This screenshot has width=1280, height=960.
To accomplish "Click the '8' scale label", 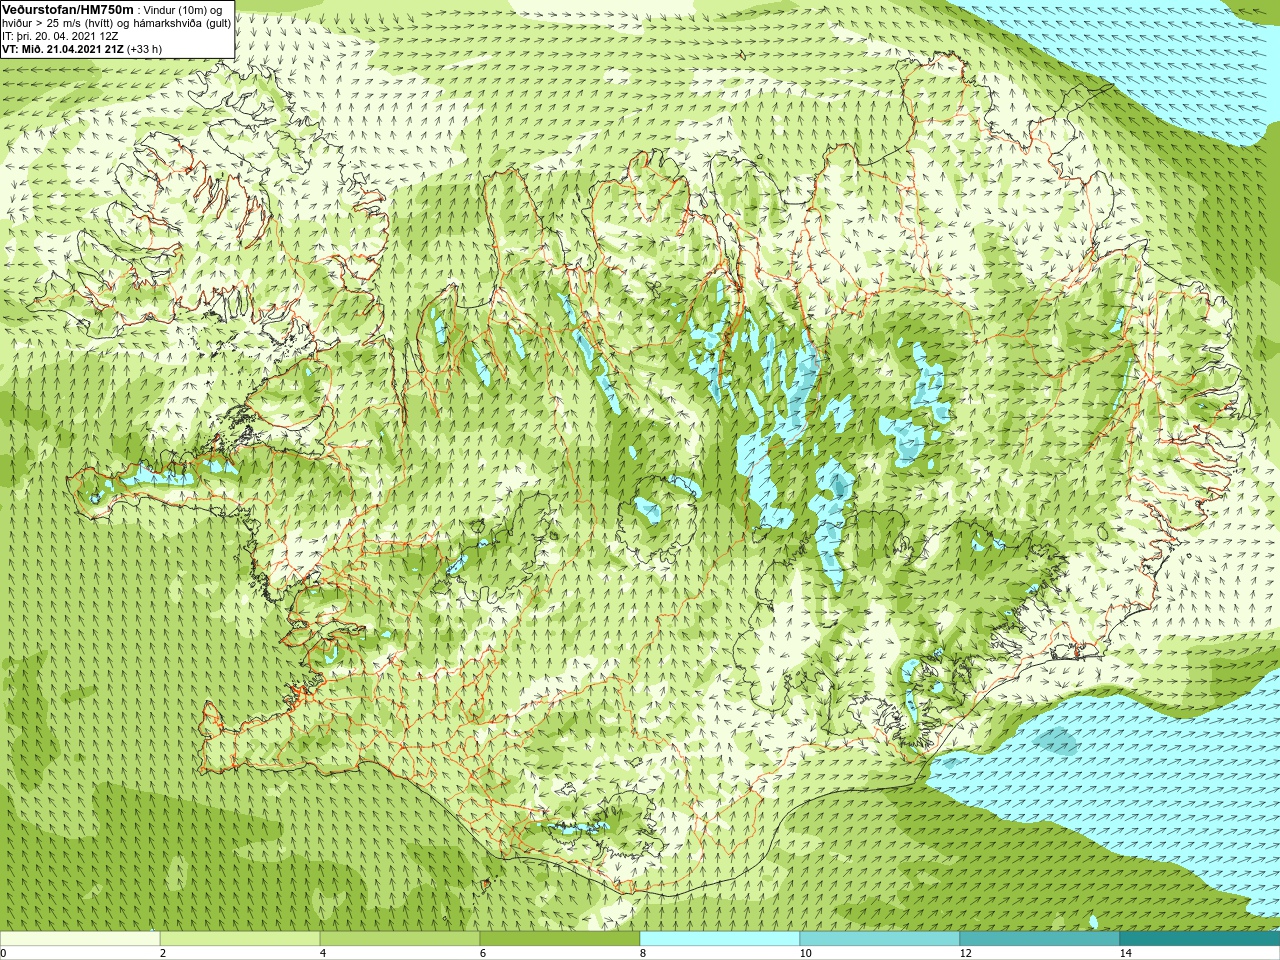I will click(643, 953).
